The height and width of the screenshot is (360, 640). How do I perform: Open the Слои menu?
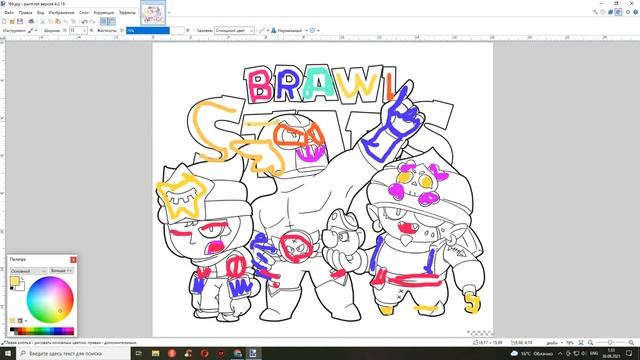[x=84, y=13]
